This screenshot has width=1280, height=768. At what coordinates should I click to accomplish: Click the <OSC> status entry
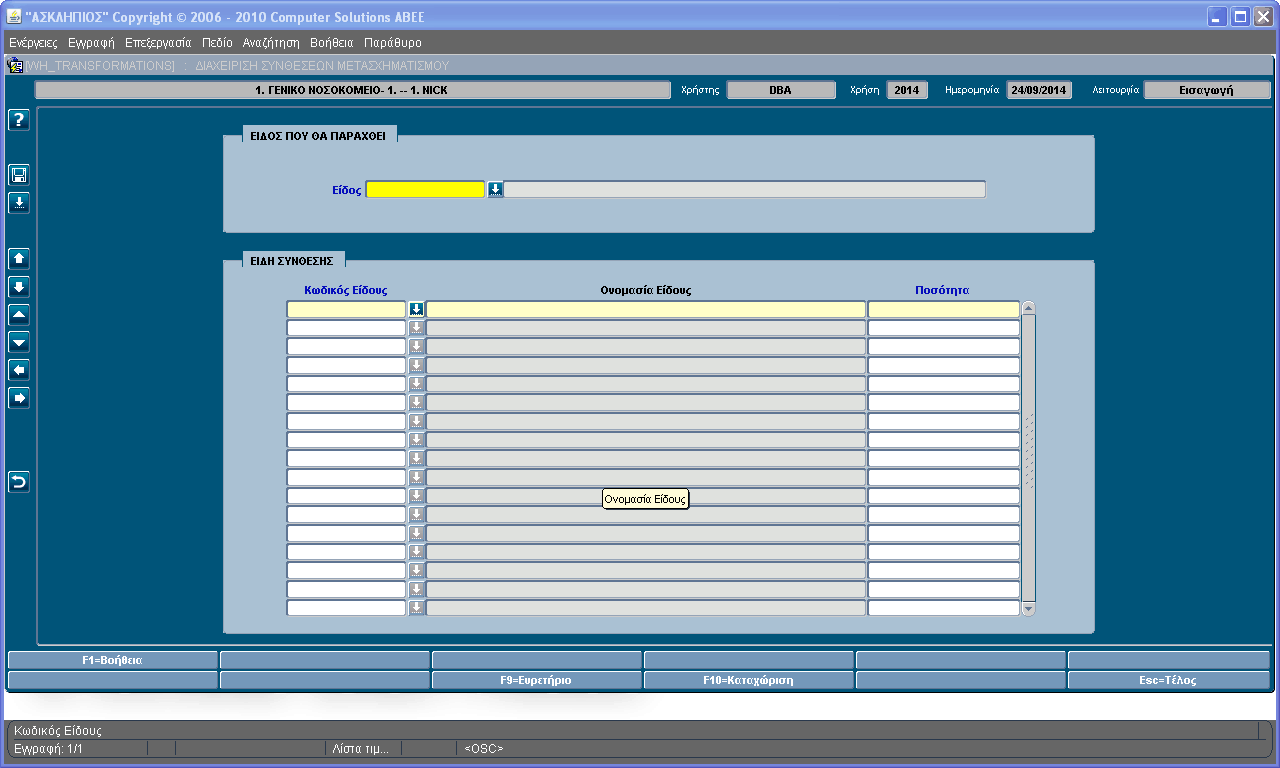484,748
